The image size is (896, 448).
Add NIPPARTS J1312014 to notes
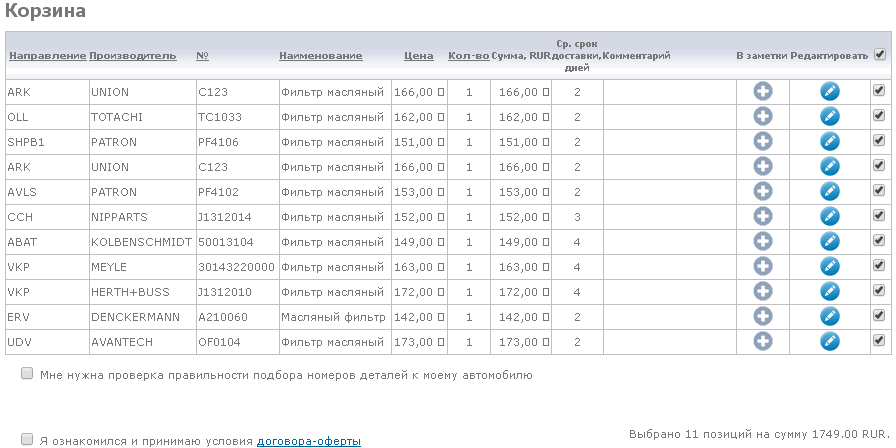point(762,217)
